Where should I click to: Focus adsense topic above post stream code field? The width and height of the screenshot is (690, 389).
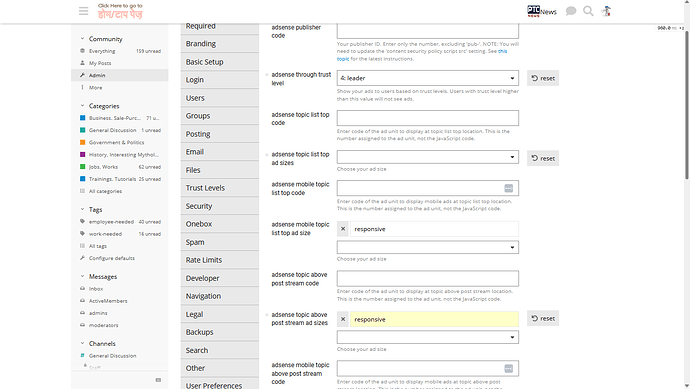pyautogui.click(x=428, y=279)
